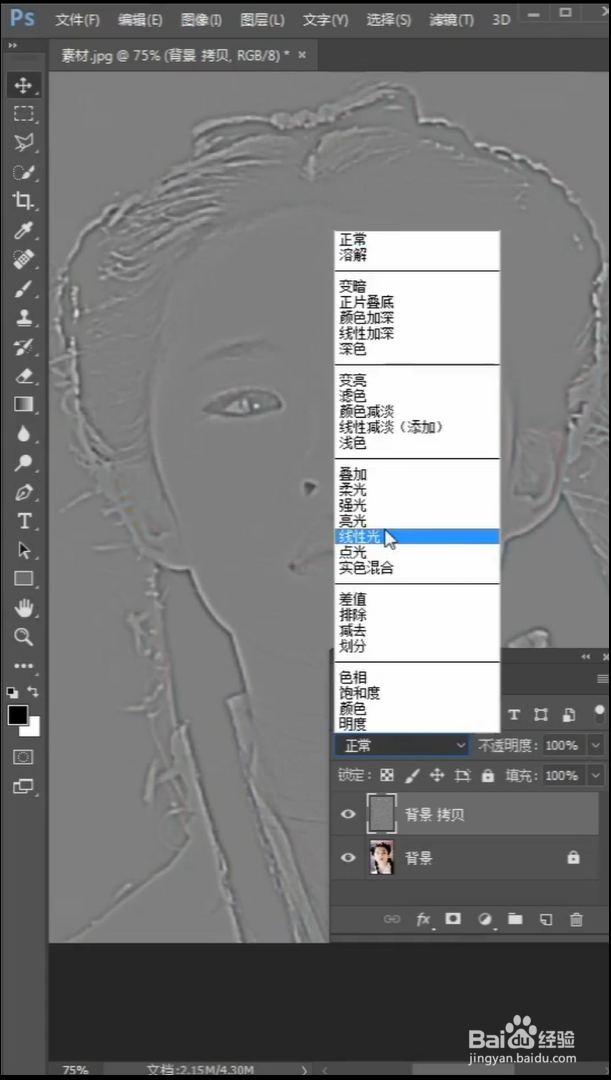Open the Edit Toolbar three-dots menu
Screen dimensions: 611x1080
point(23,666)
